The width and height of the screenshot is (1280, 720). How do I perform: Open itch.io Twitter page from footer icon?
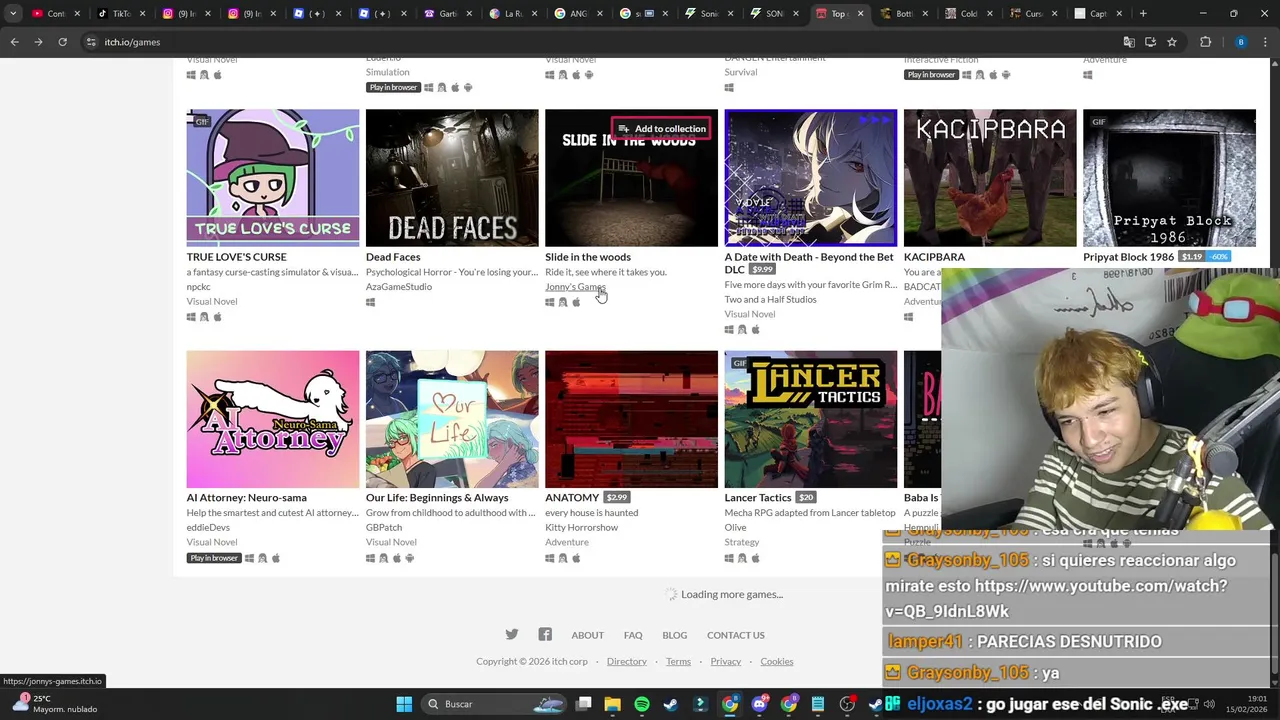pos(512,634)
